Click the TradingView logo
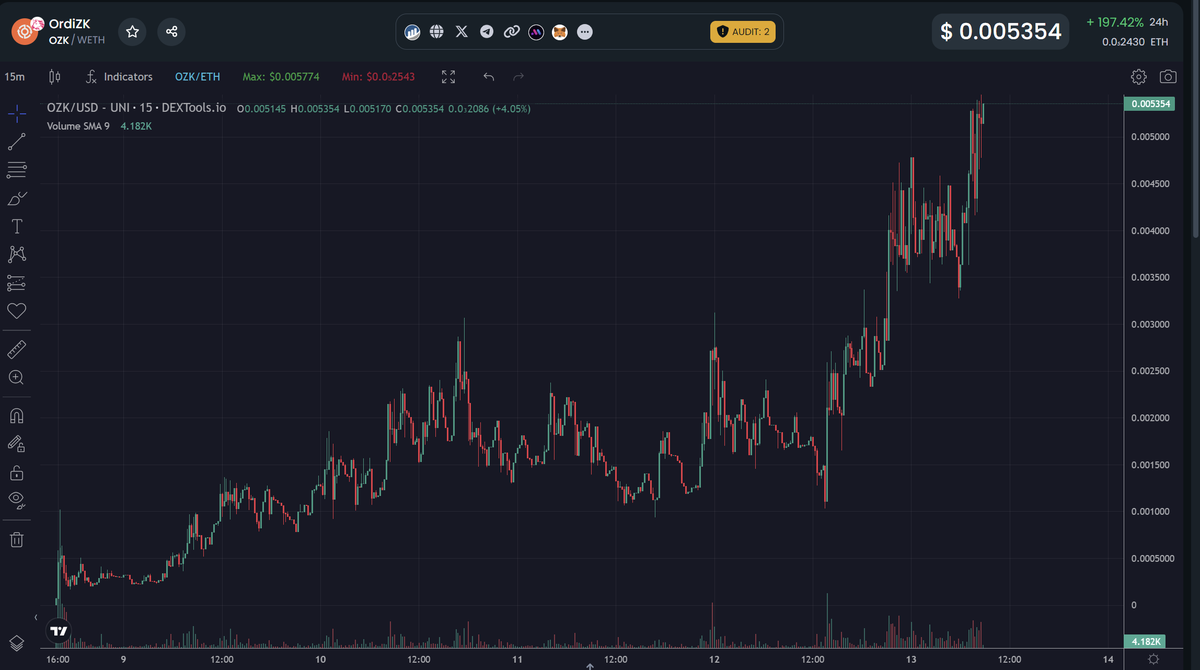 coord(59,632)
